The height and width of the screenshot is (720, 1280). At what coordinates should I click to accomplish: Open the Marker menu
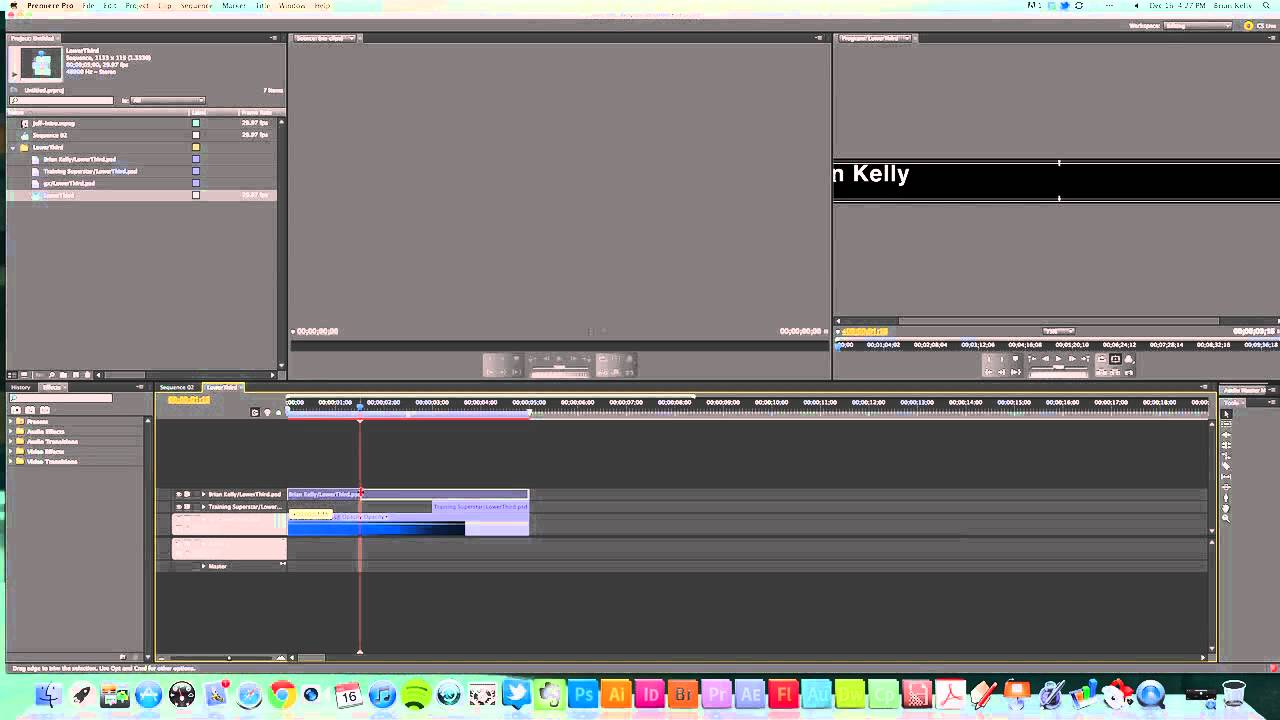234,6
